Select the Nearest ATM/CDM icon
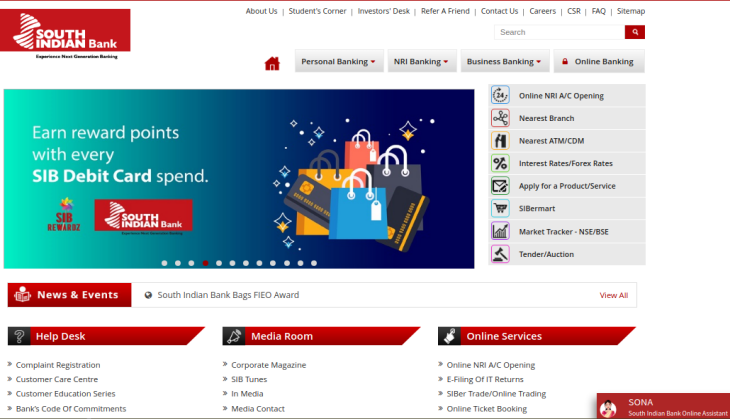The height and width of the screenshot is (419, 730). (x=500, y=141)
